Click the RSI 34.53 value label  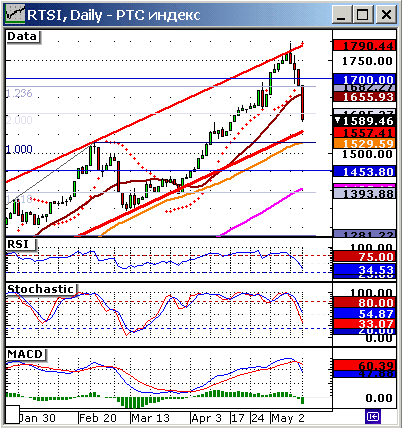point(365,270)
